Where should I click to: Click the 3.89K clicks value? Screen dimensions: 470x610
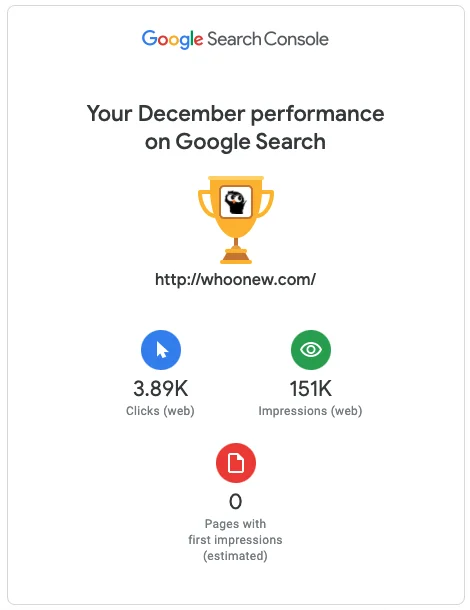pyautogui.click(x=160, y=389)
